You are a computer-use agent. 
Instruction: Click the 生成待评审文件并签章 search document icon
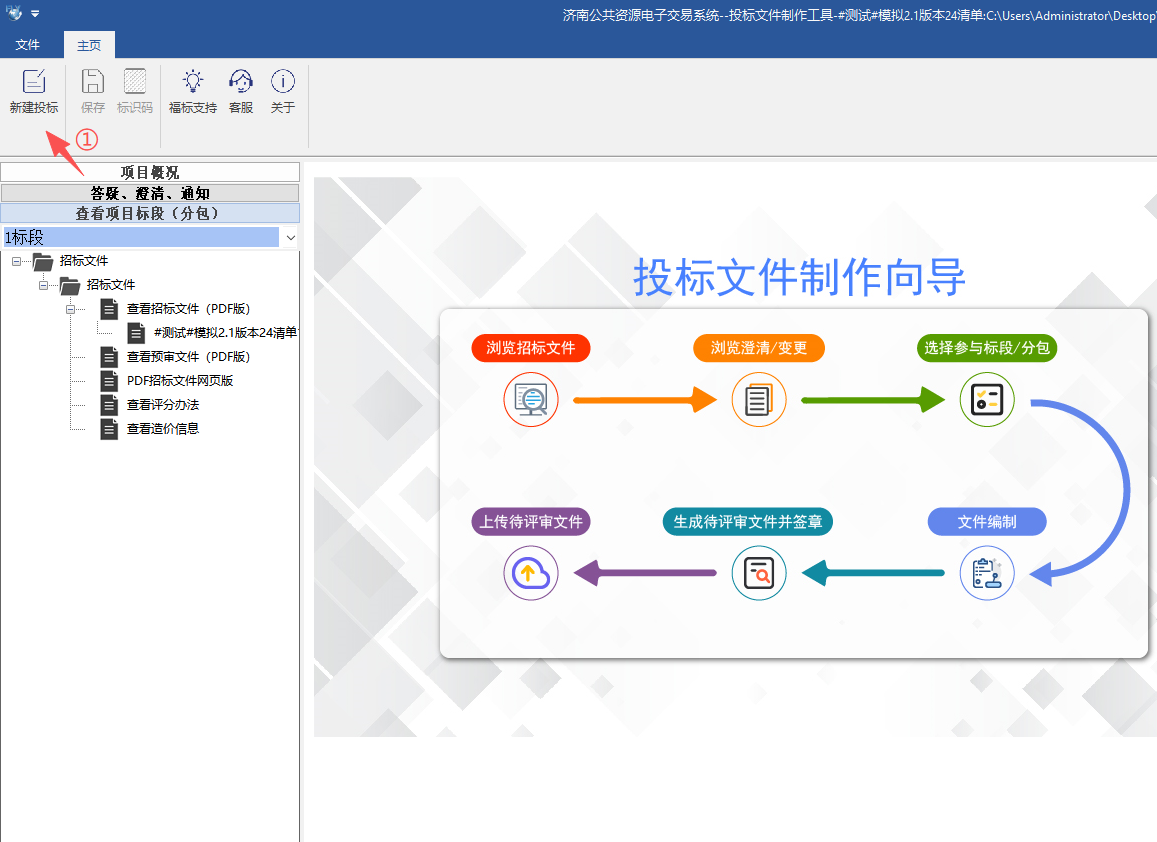pyautogui.click(x=759, y=573)
